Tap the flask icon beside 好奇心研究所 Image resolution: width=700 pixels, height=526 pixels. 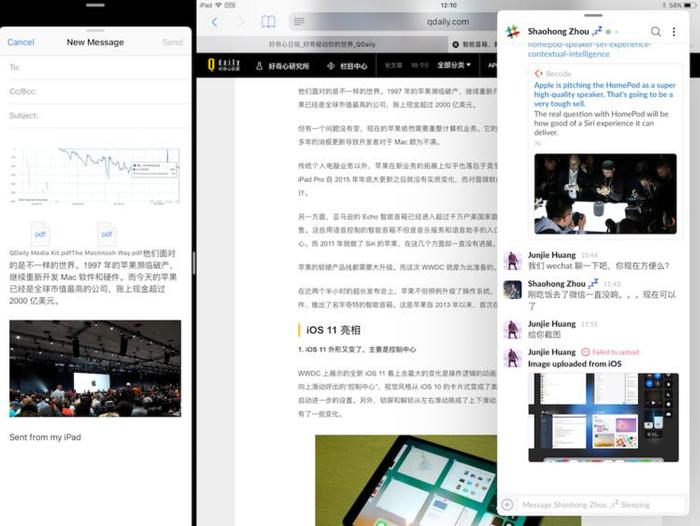coord(259,66)
